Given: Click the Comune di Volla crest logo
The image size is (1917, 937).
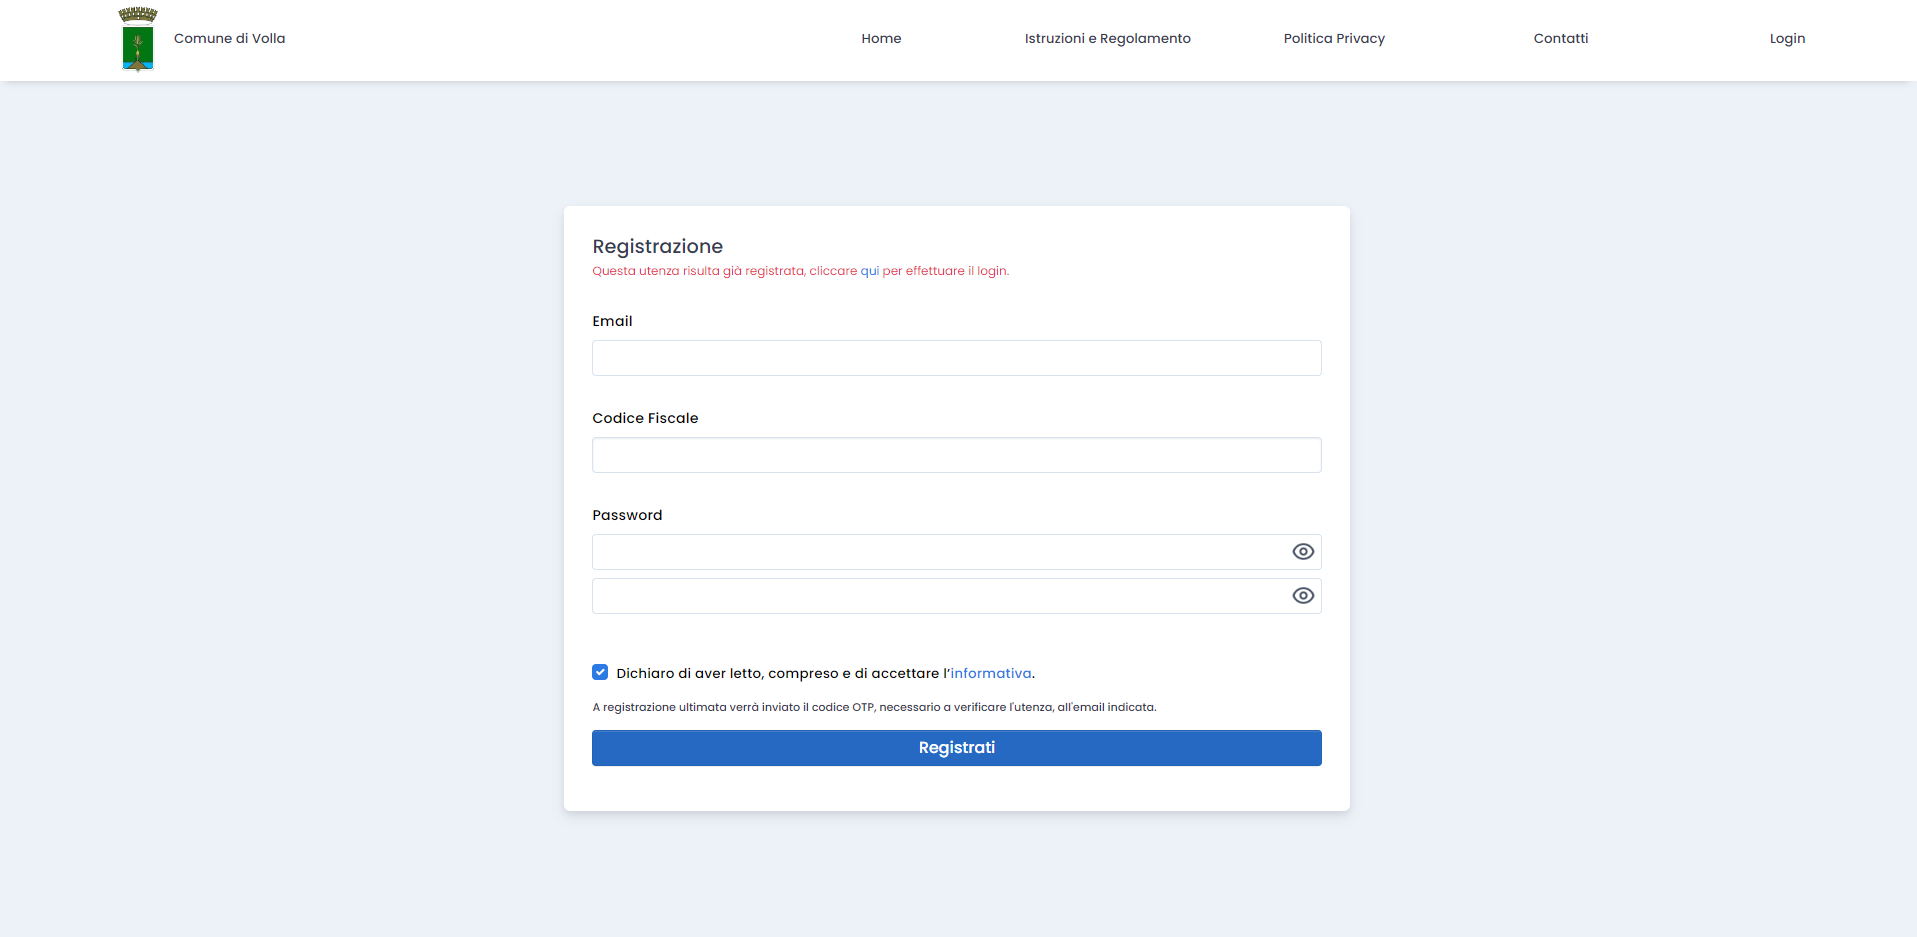Looking at the screenshot, I should coord(138,39).
